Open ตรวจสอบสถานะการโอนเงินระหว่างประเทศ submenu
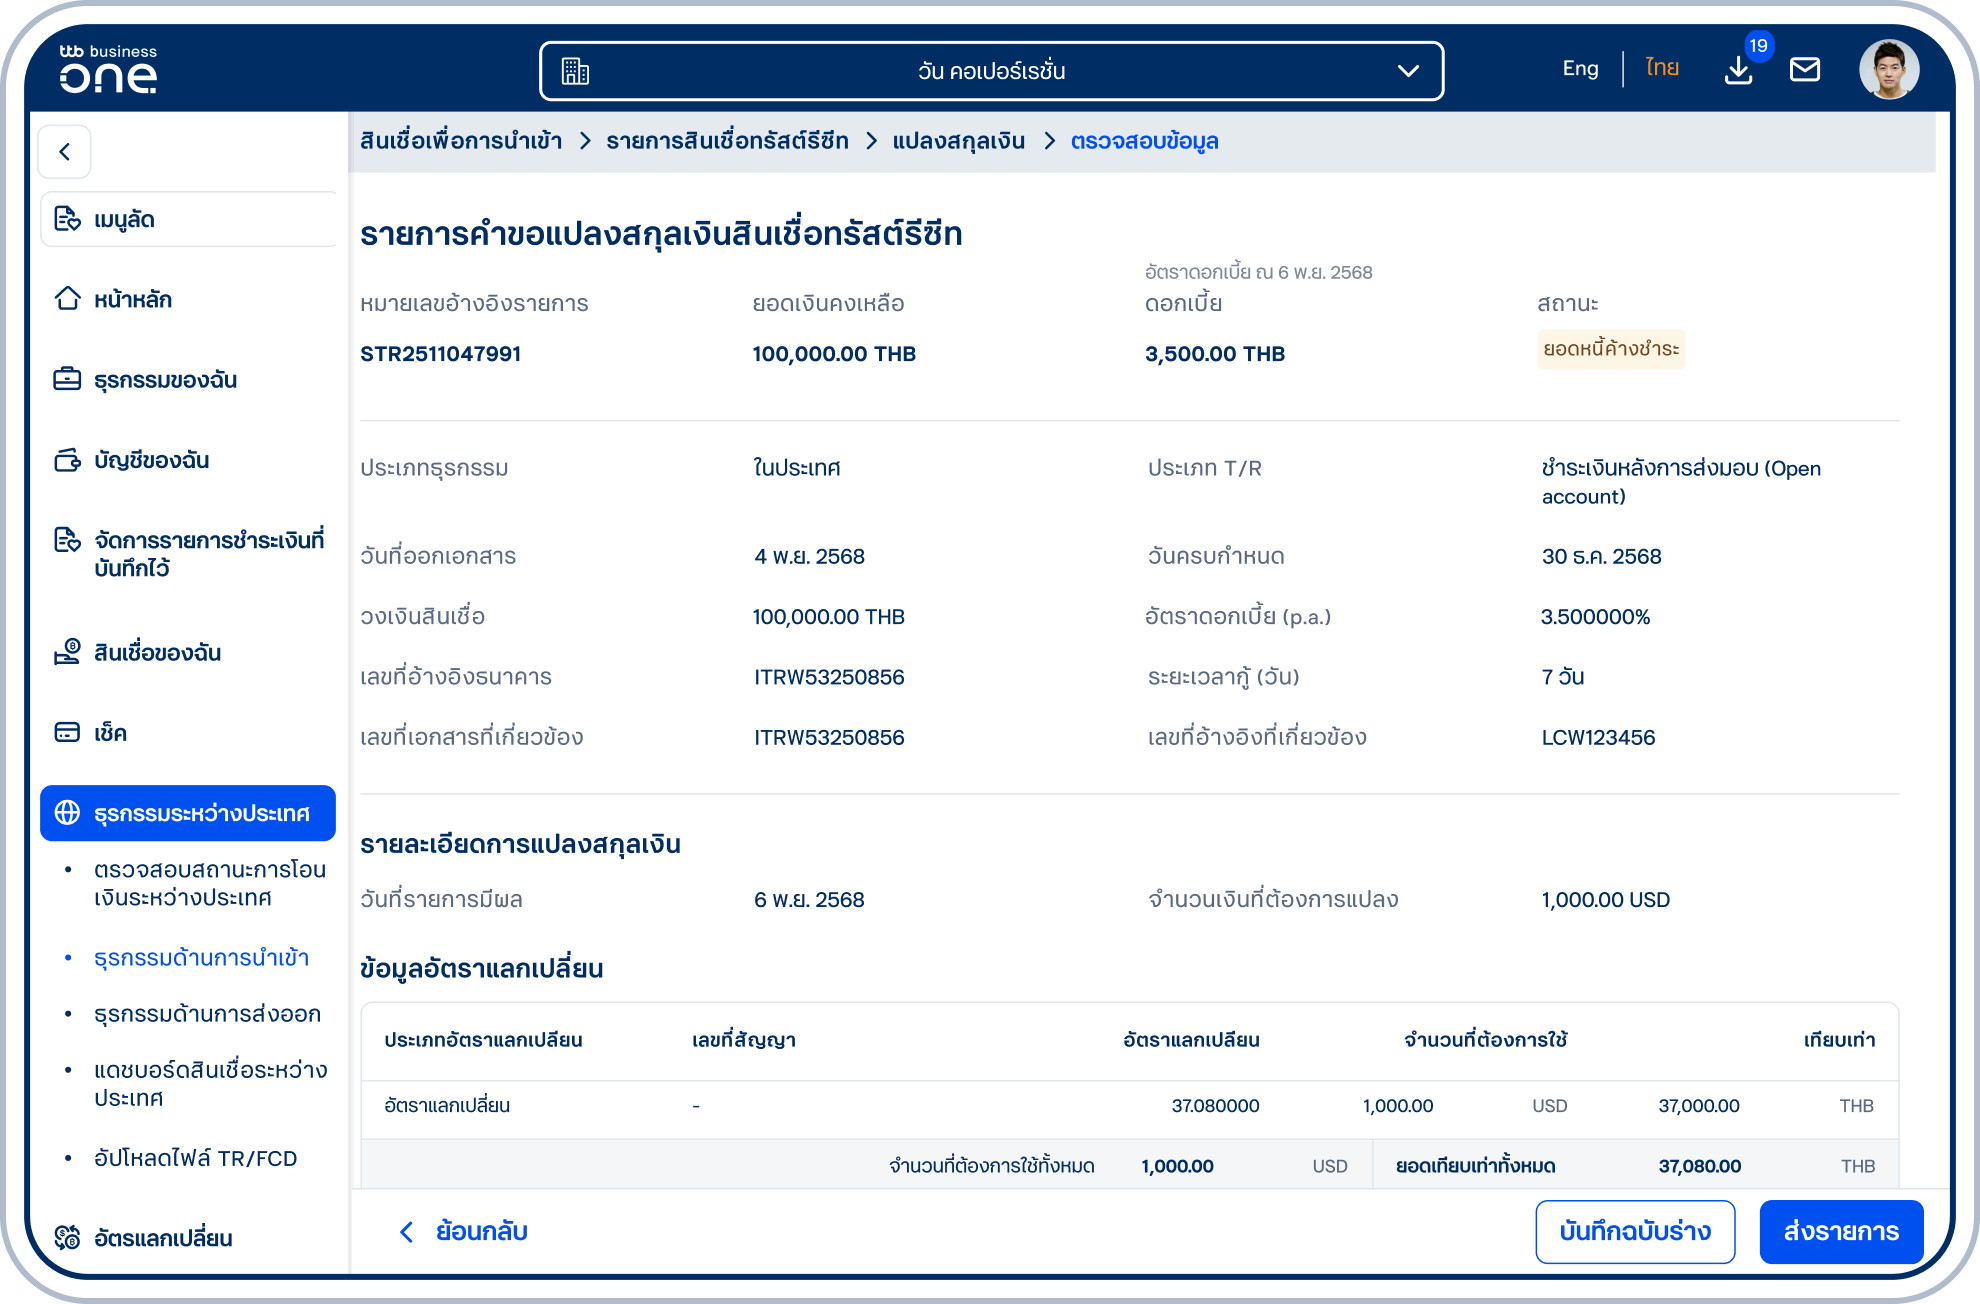 coord(210,884)
